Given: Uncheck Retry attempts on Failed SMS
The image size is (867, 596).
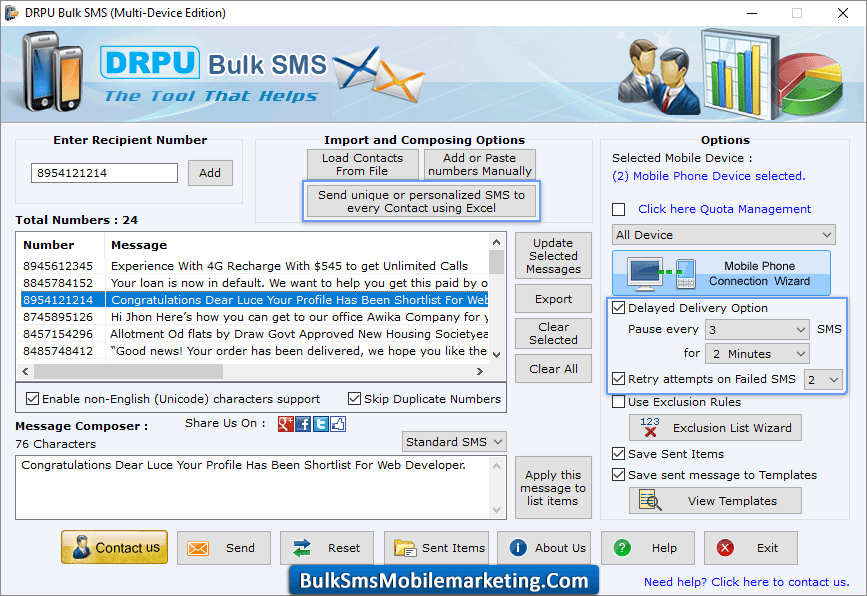Looking at the screenshot, I should point(619,379).
